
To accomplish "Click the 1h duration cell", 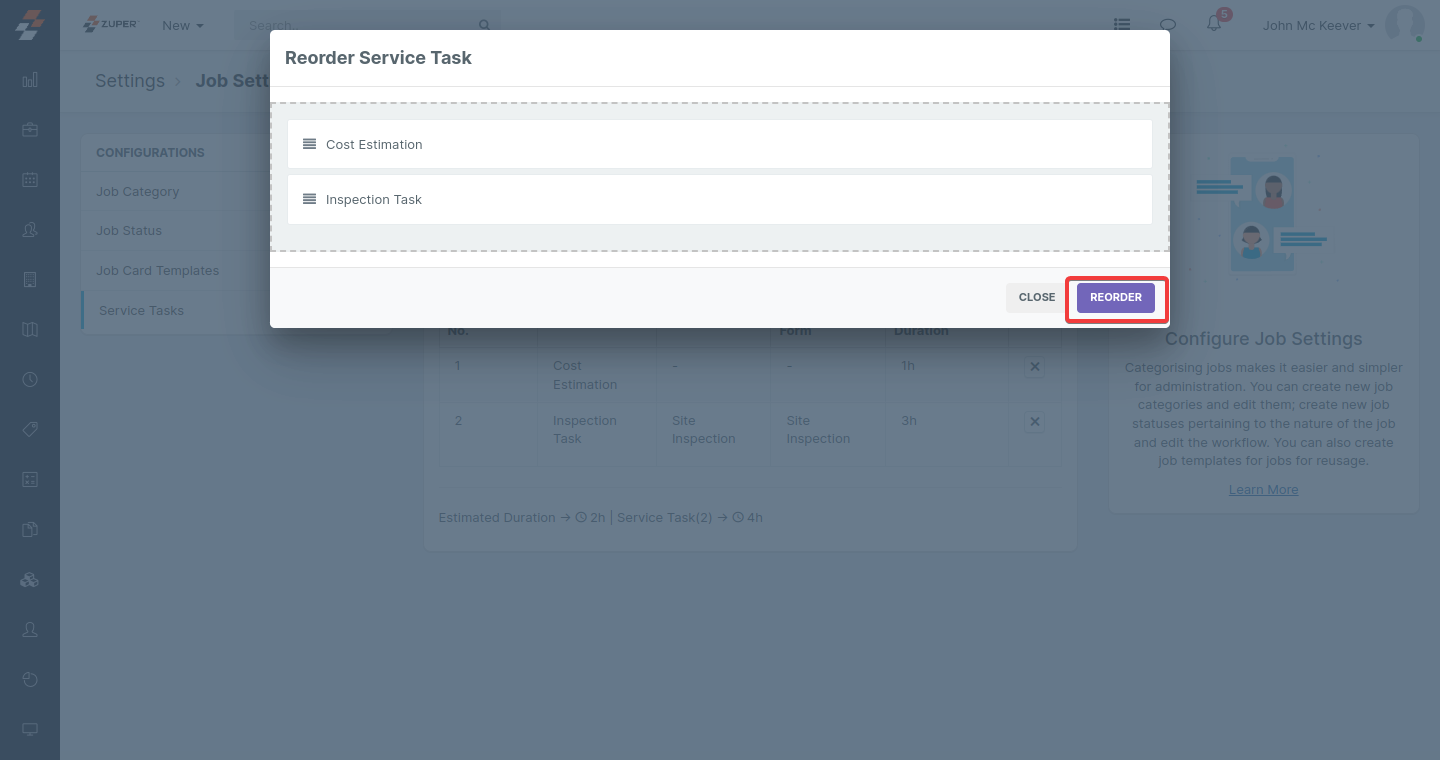I will click(x=908, y=366).
